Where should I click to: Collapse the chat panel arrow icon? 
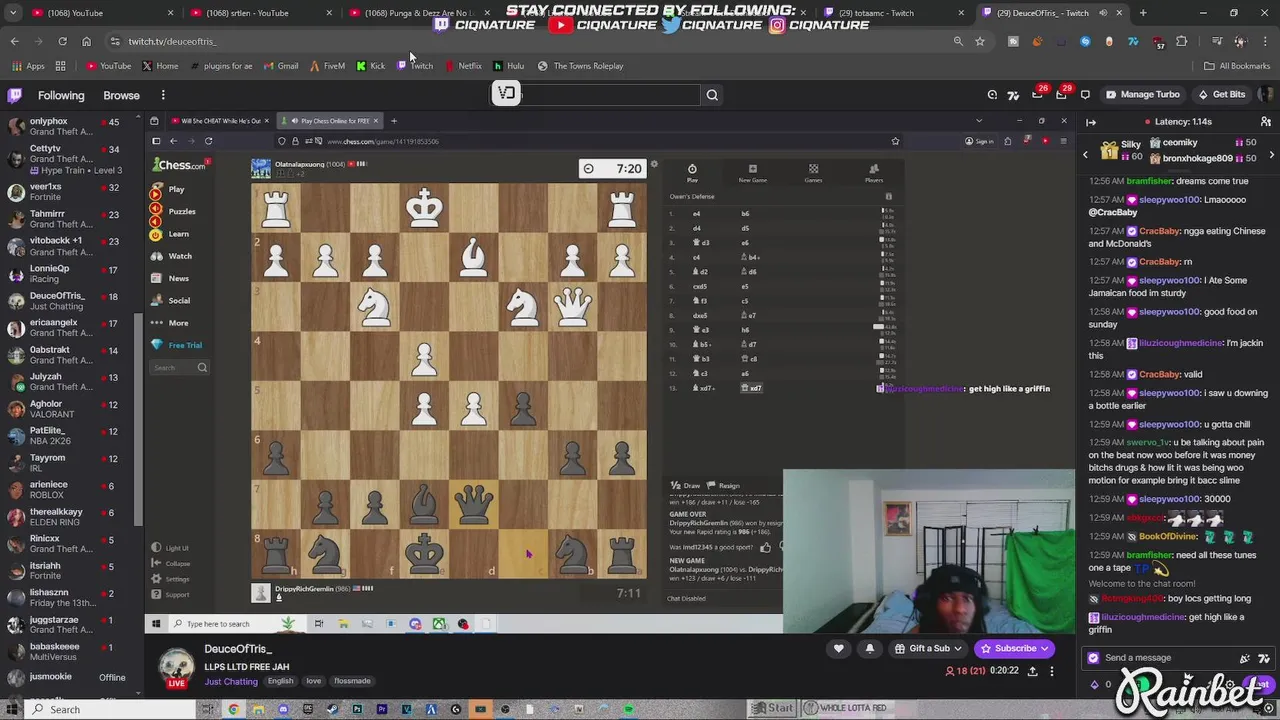1091,122
